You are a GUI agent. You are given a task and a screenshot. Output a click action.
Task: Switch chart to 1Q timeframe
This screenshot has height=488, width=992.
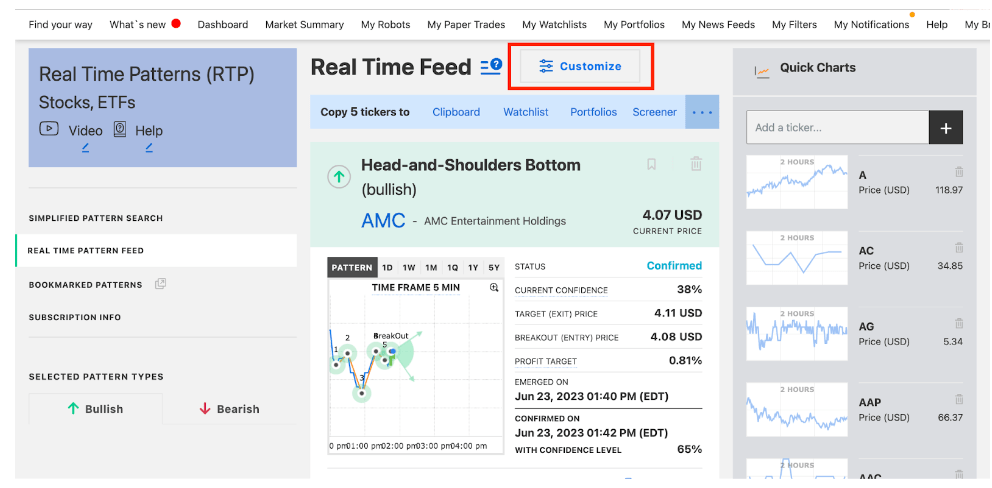[452, 267]
